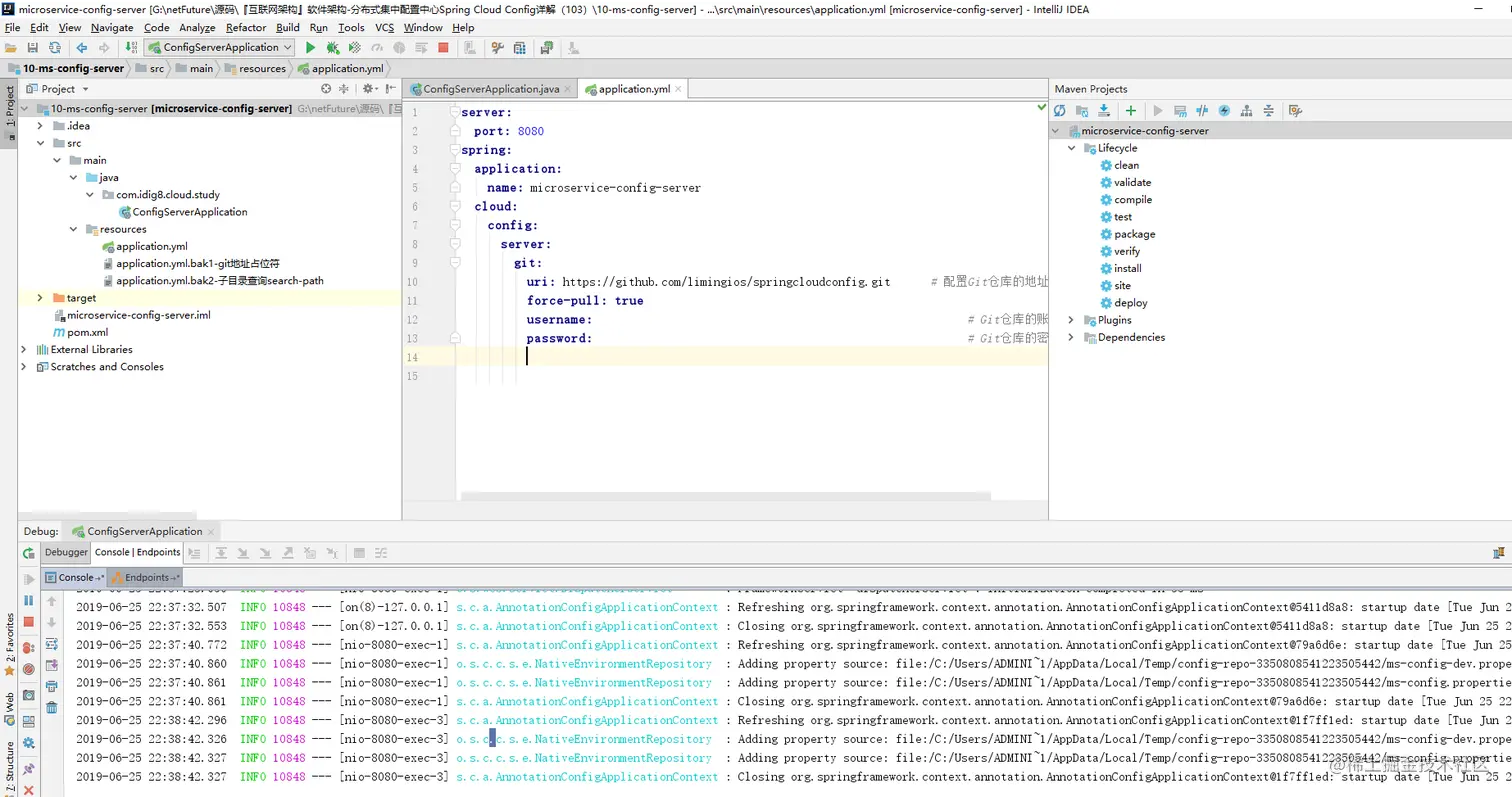Viewport: 1512px width, 797px height.
Task: Add Maven project with green plus
Action: click(x=1131, y=111)
